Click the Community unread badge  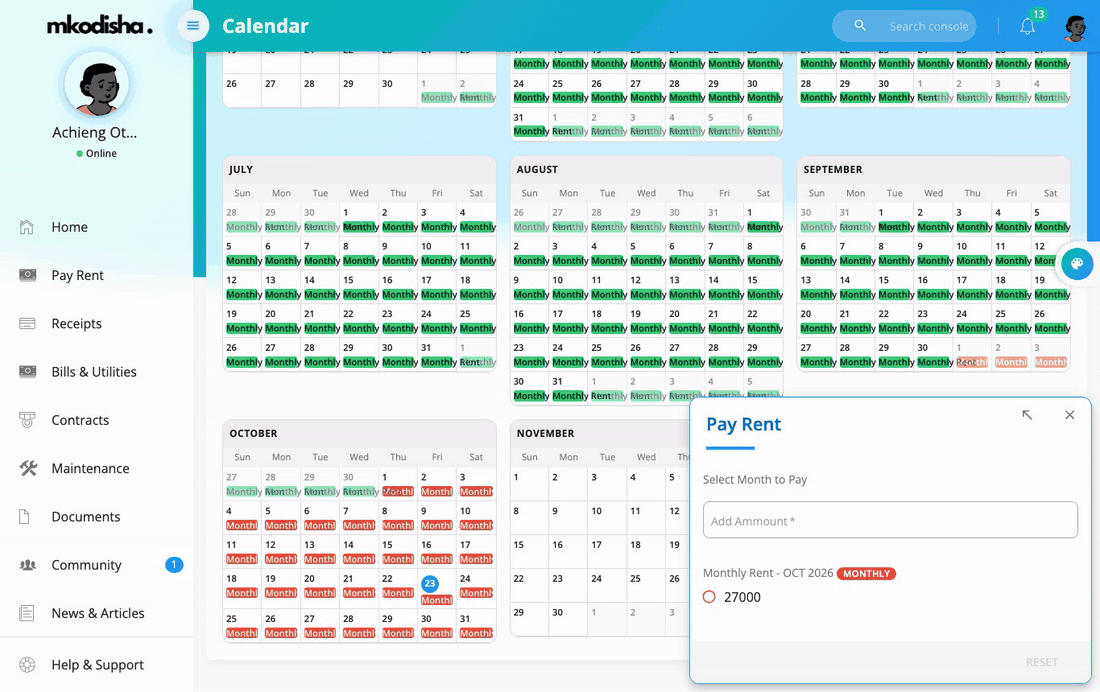pyautogui.click(x=174, y=564)
